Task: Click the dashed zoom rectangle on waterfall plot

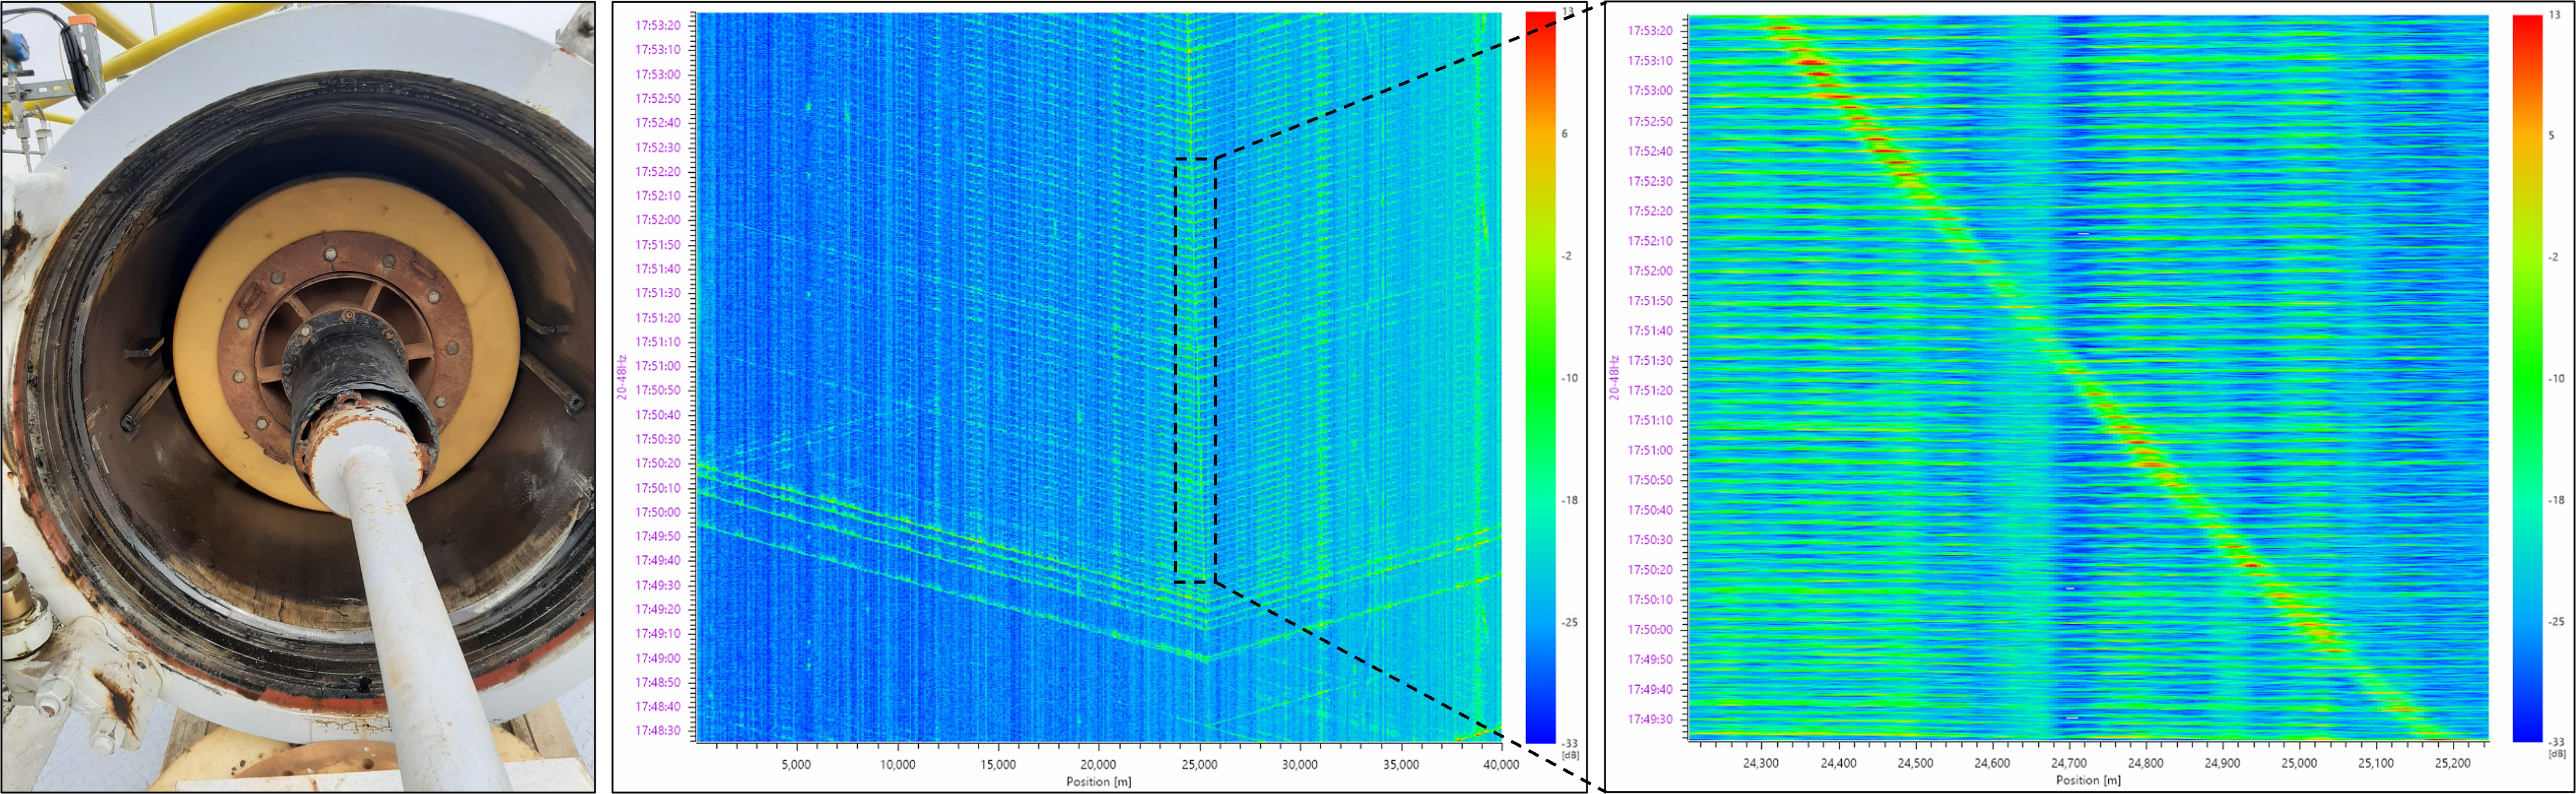Action: [x=1195, y=370]
